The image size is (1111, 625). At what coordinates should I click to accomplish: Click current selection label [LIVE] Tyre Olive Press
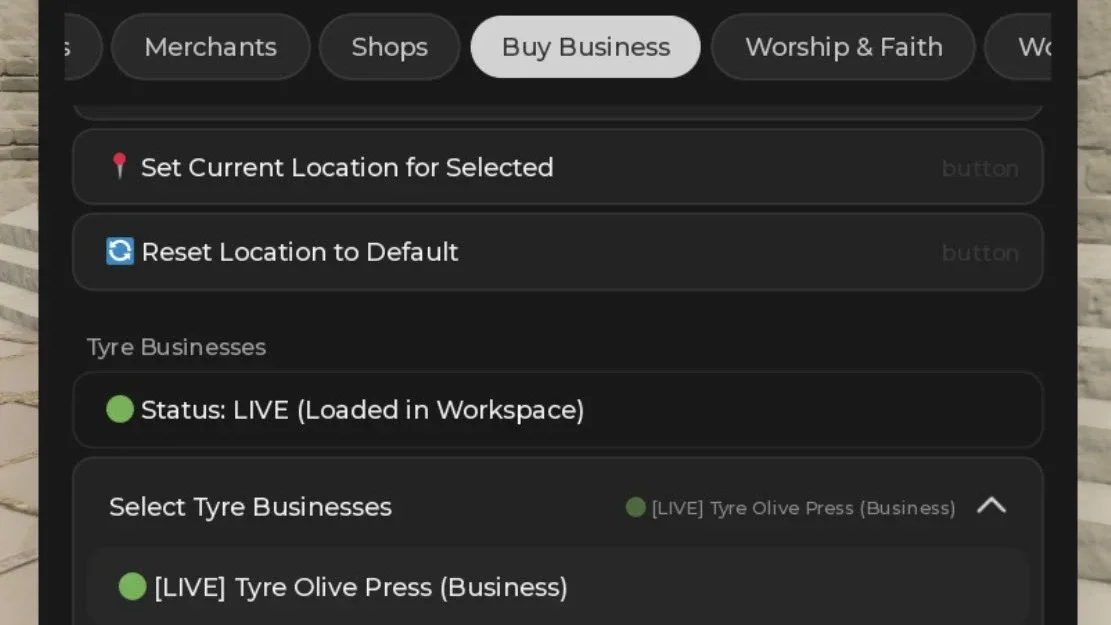coord(803,507)
